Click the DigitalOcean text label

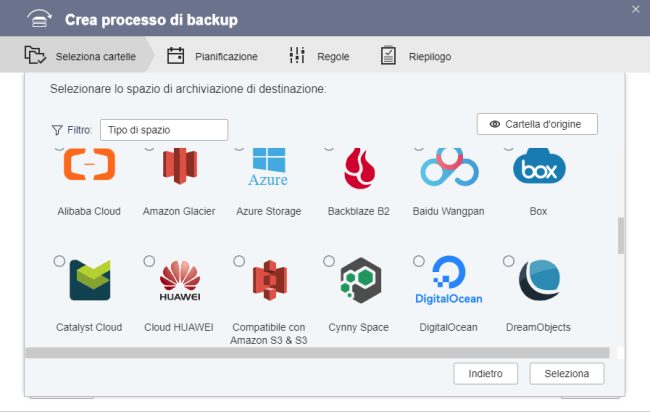tap(449, 327)
